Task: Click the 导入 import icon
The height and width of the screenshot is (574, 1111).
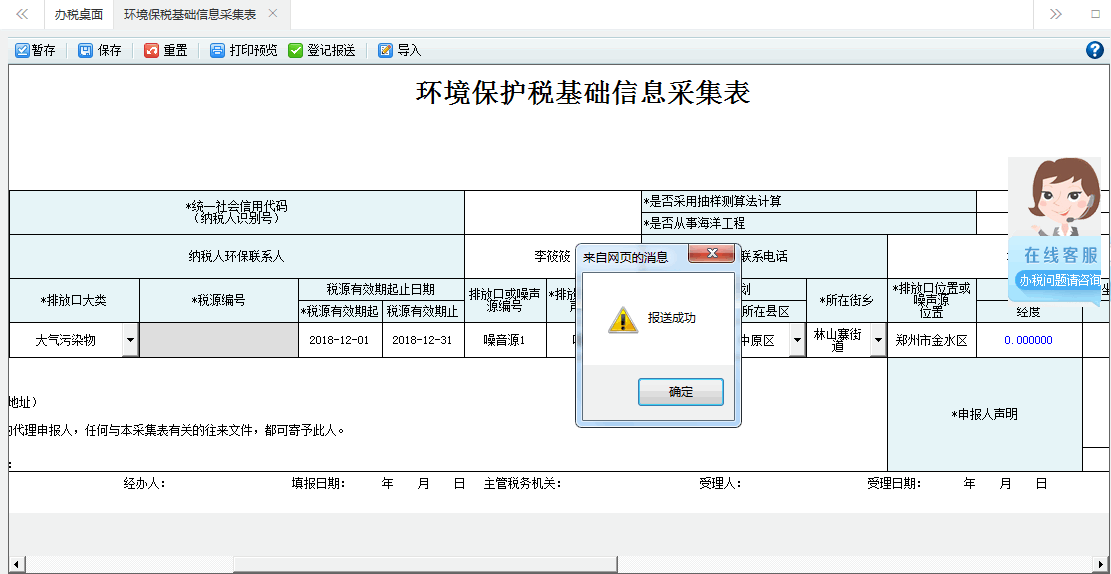Action: 385,50
